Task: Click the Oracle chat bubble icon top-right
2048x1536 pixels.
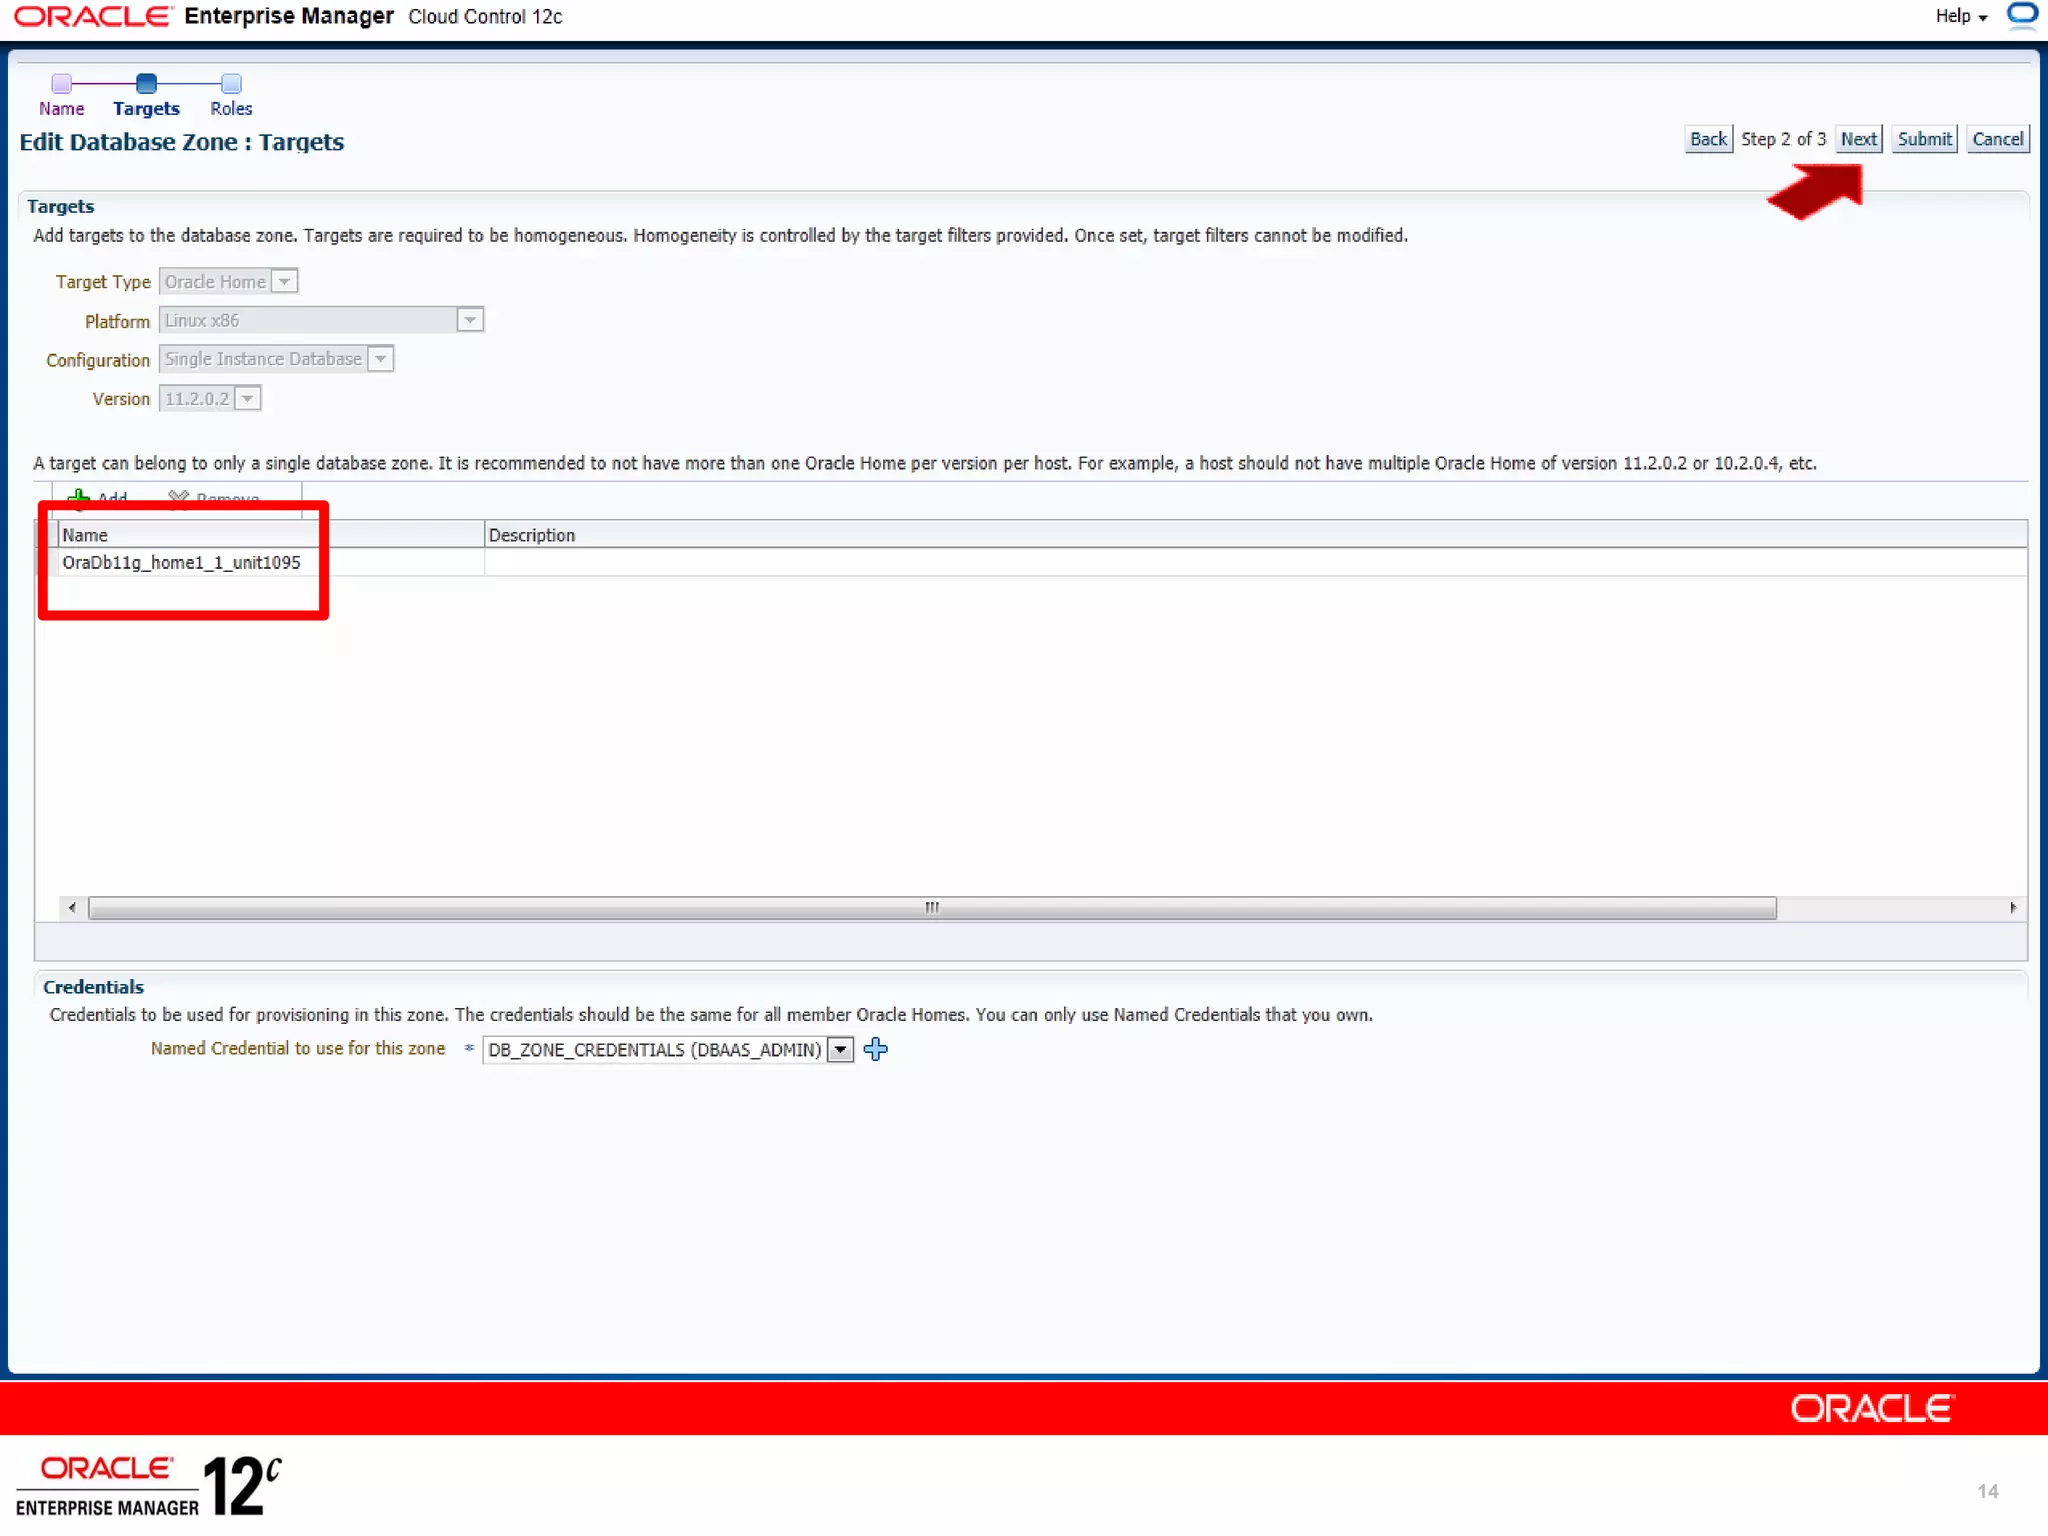Action: [x=2022, y=15]
